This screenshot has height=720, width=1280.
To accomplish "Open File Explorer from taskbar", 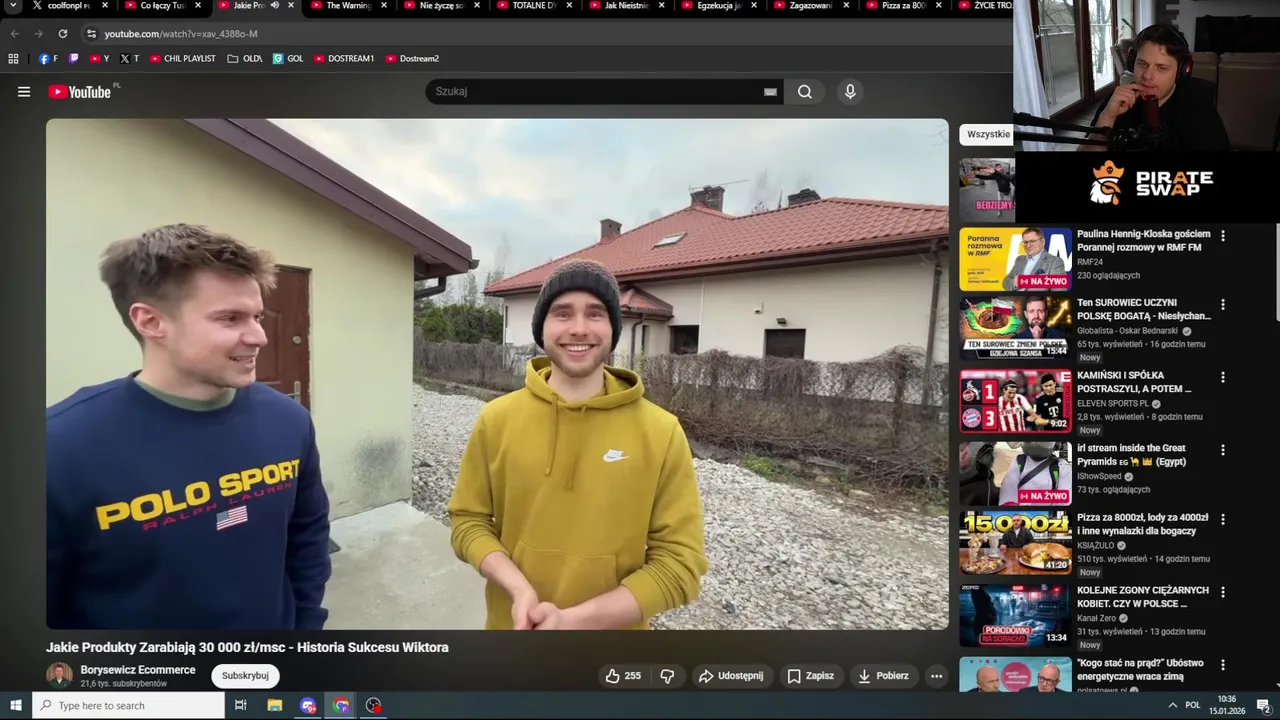I will (275, 705).
